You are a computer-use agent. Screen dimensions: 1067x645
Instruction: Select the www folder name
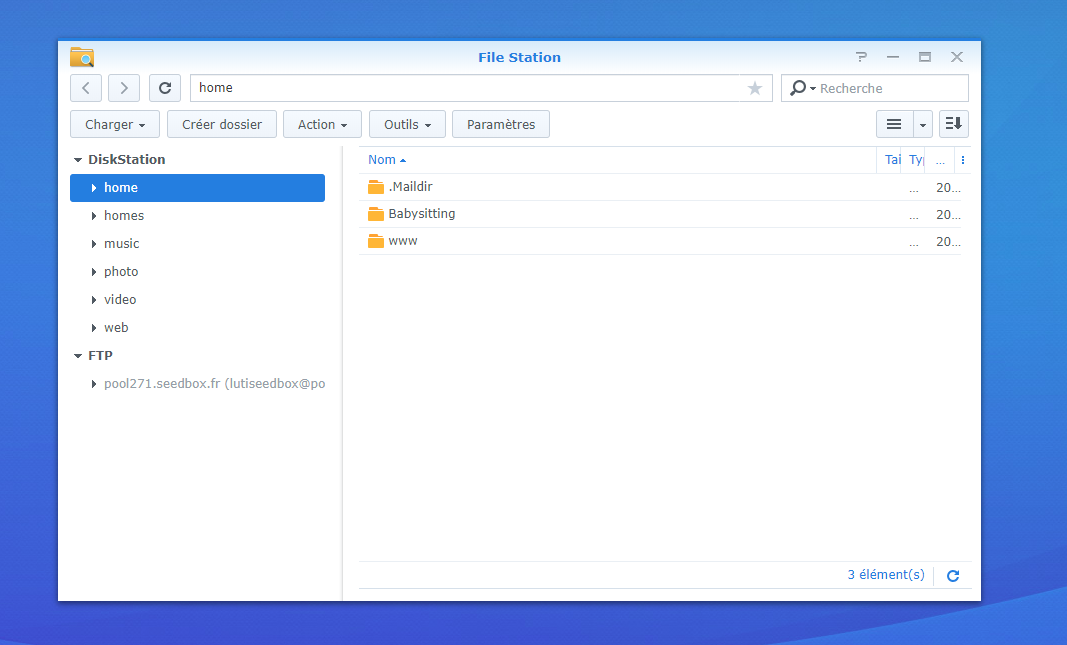click(x=403, y=241)
